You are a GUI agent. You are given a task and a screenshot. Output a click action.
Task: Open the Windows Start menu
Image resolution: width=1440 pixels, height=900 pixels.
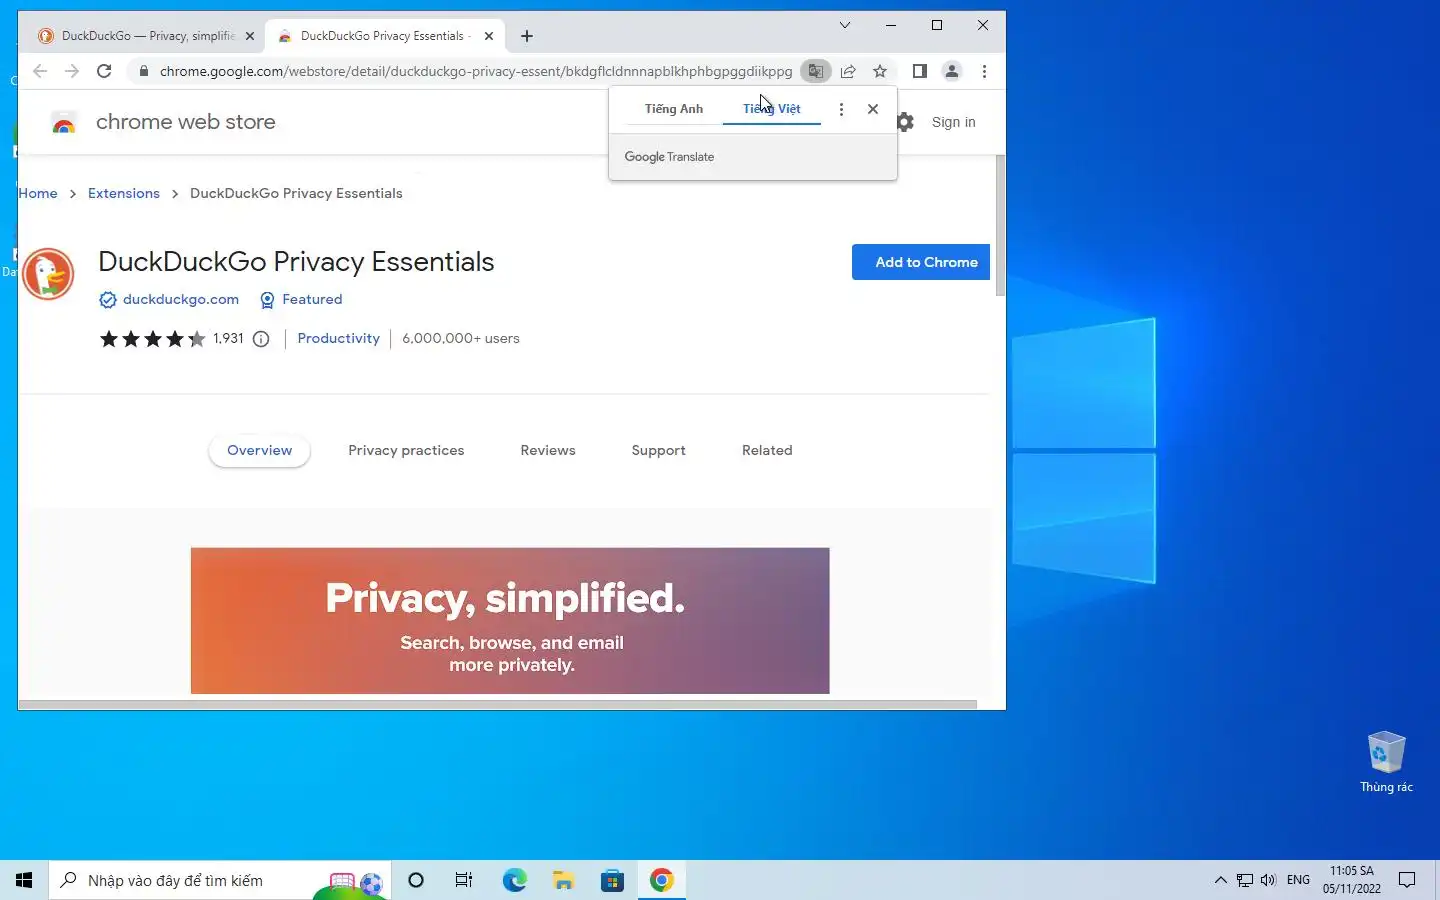[x=24, y=880]
